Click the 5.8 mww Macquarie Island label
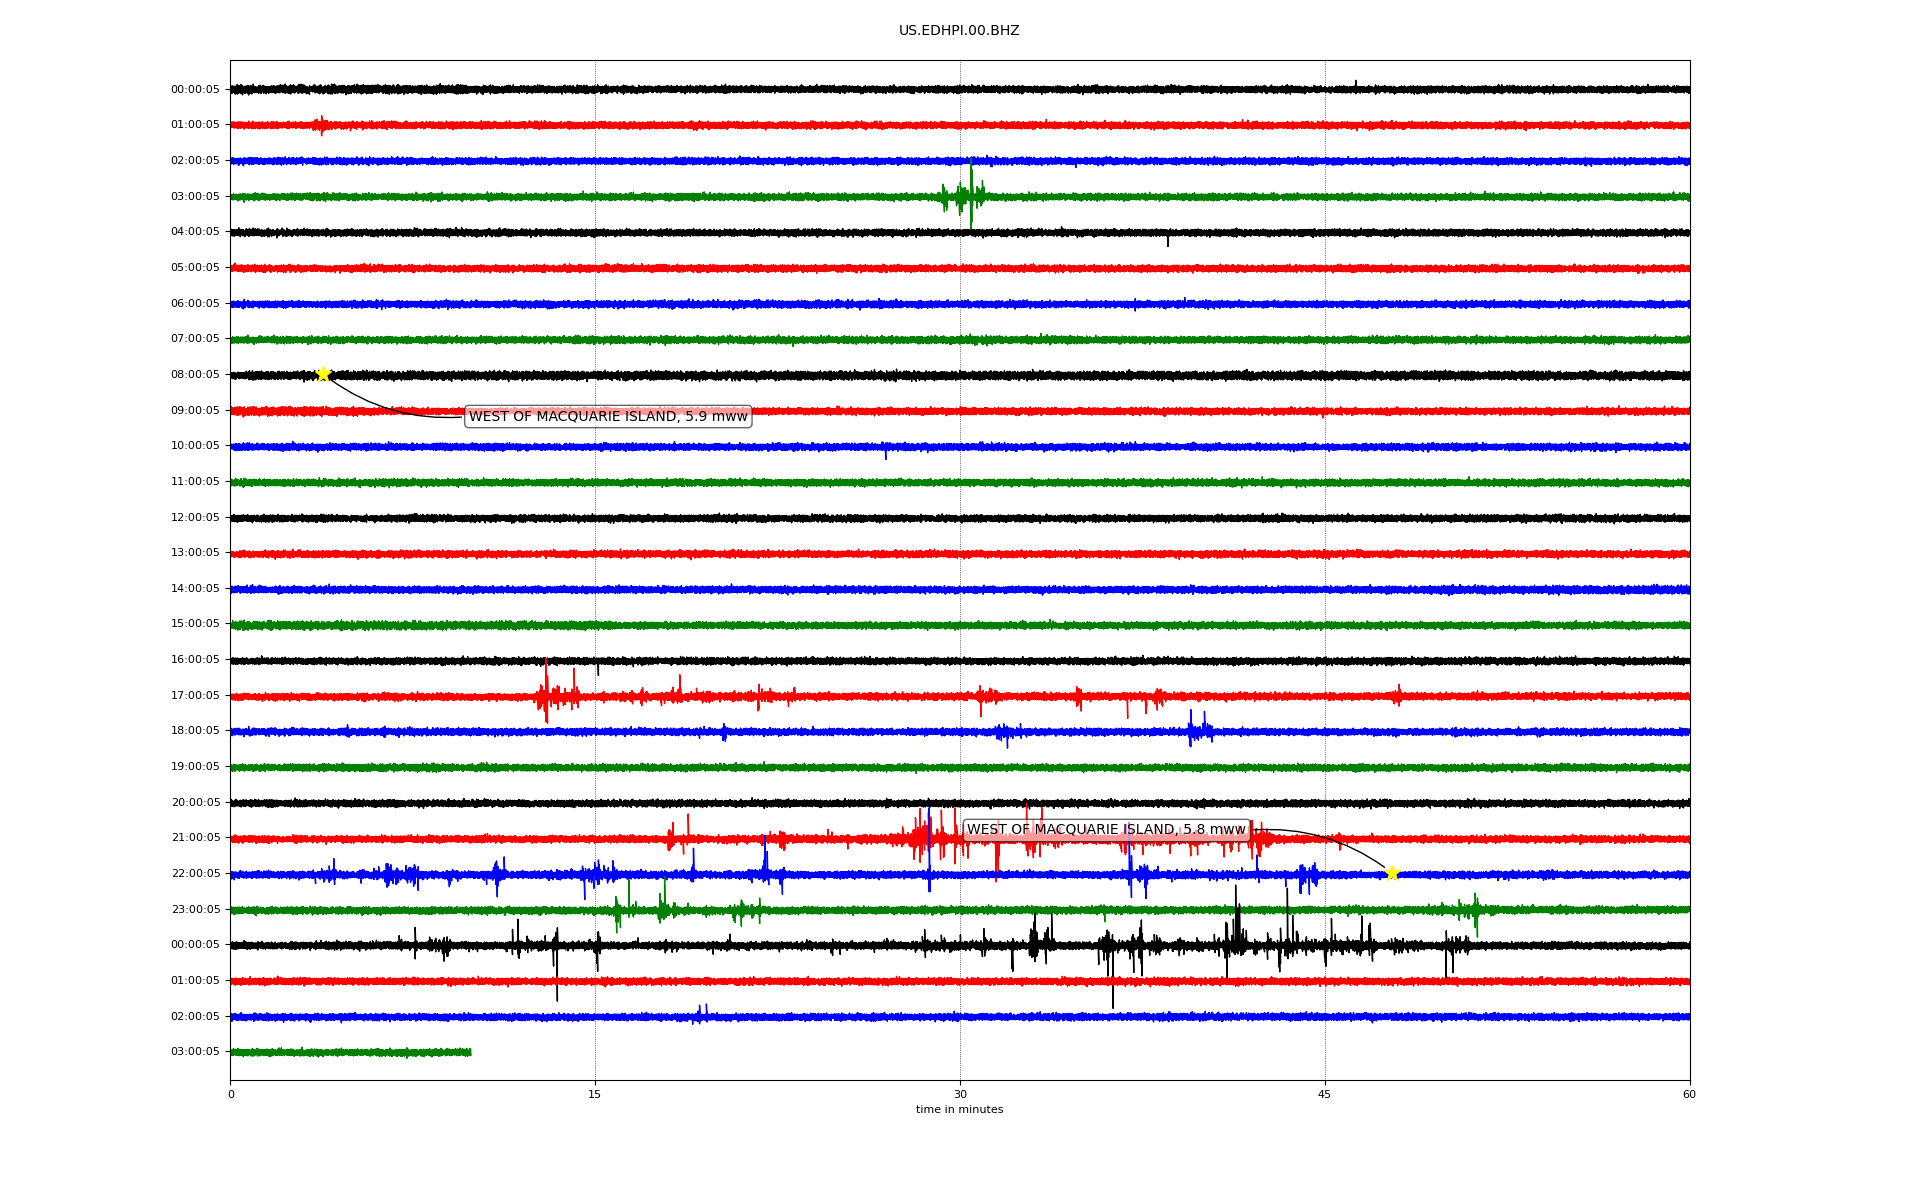 (1106, 829)
